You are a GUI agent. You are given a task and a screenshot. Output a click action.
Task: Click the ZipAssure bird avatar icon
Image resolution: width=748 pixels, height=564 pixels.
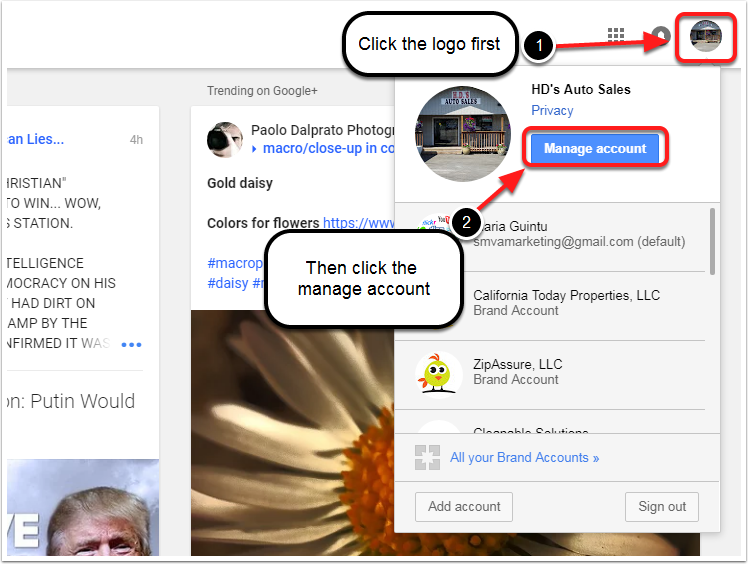click(x=438, y=375)
